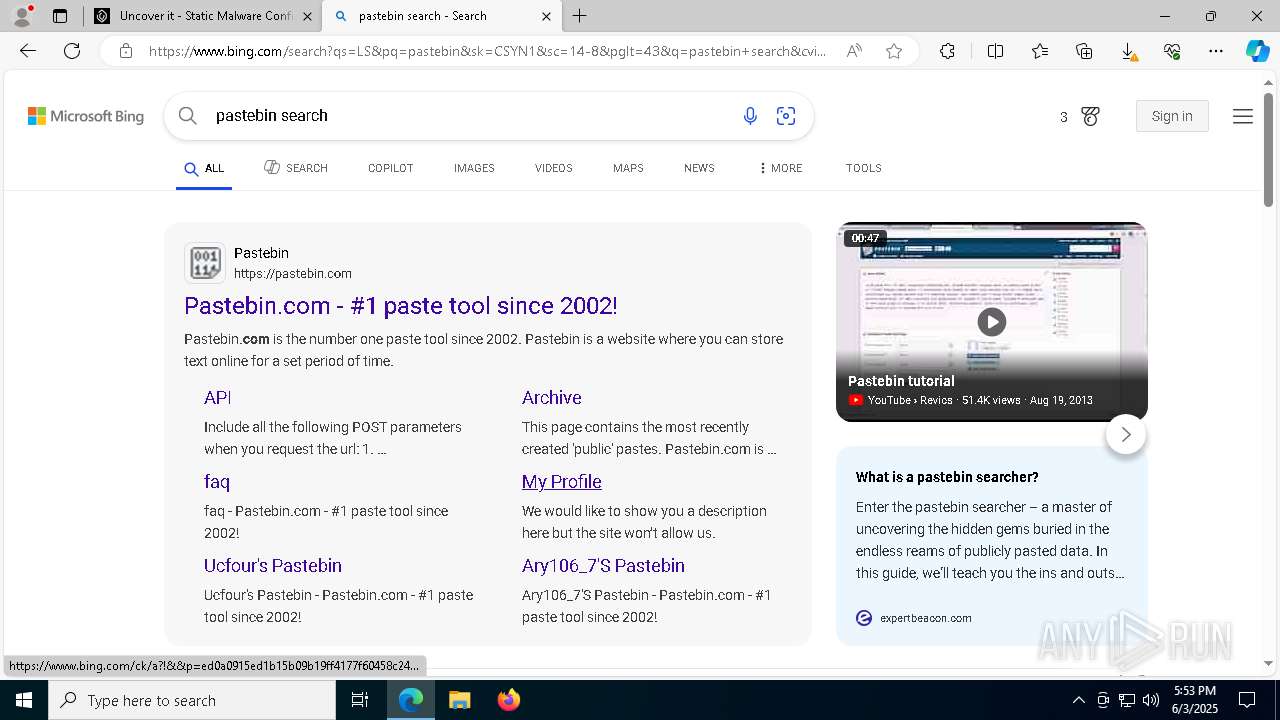1280x720 pixels.
Task: Open the API sublink
Action: point(218,398)
